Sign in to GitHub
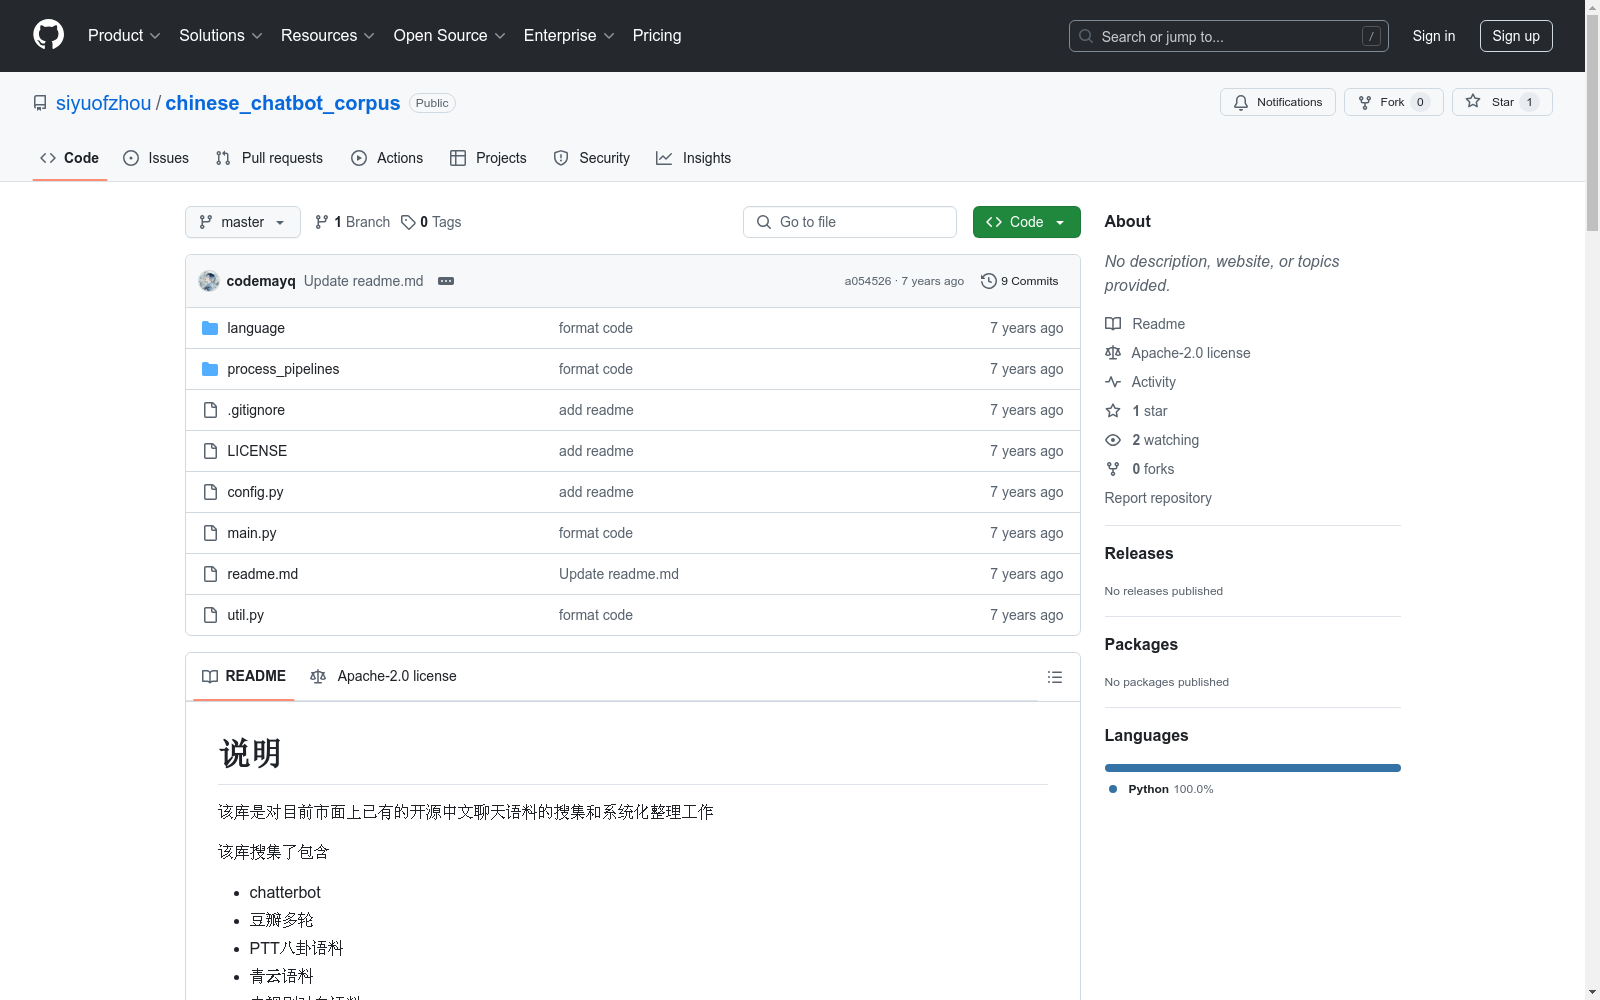The width and height of the screenshot is (1600, 1000). 1433,36
